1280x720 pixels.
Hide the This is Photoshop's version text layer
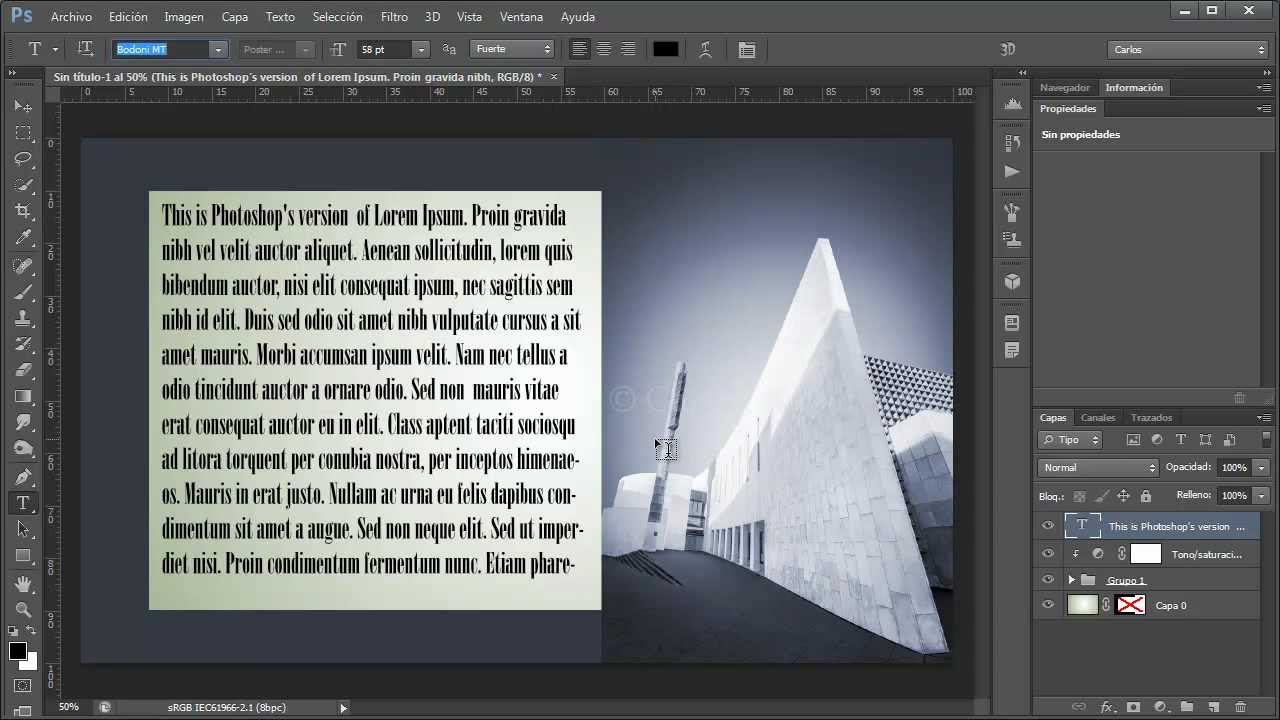(x=1048, y=526)
